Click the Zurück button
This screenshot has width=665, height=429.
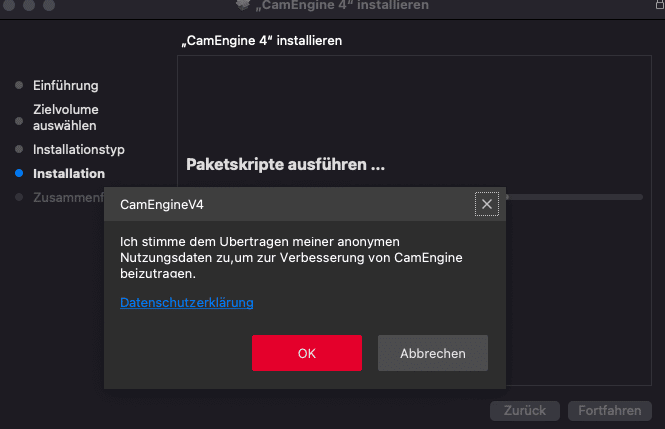coord(525,411)
